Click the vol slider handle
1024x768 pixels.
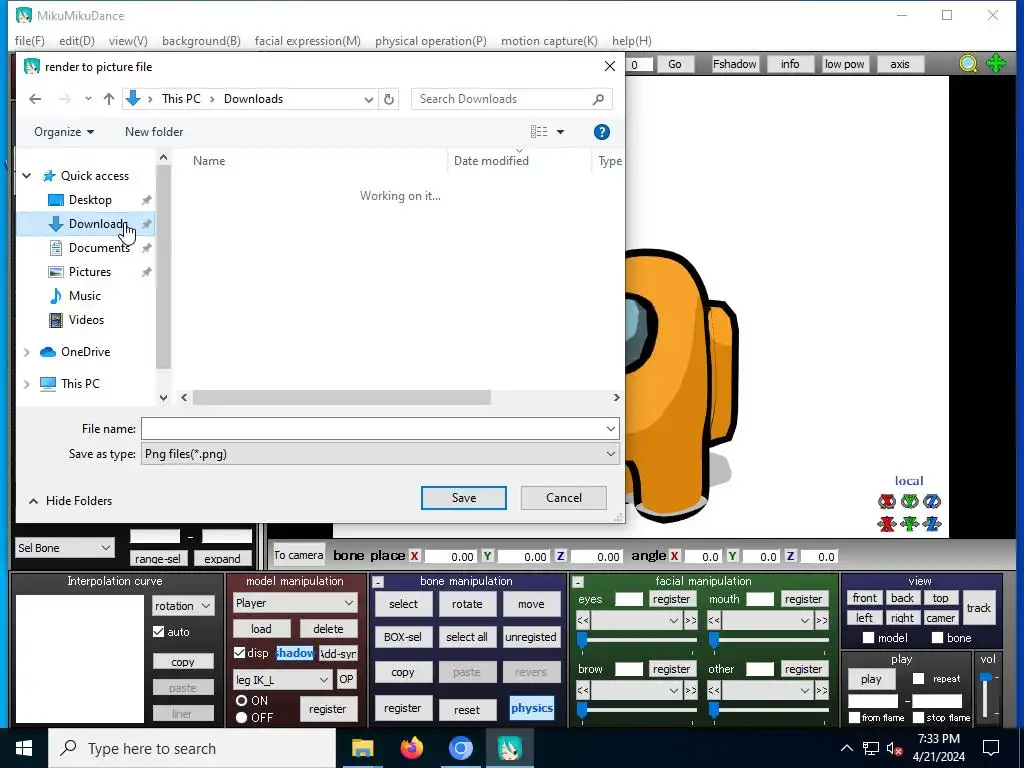(x=985, y=677)
